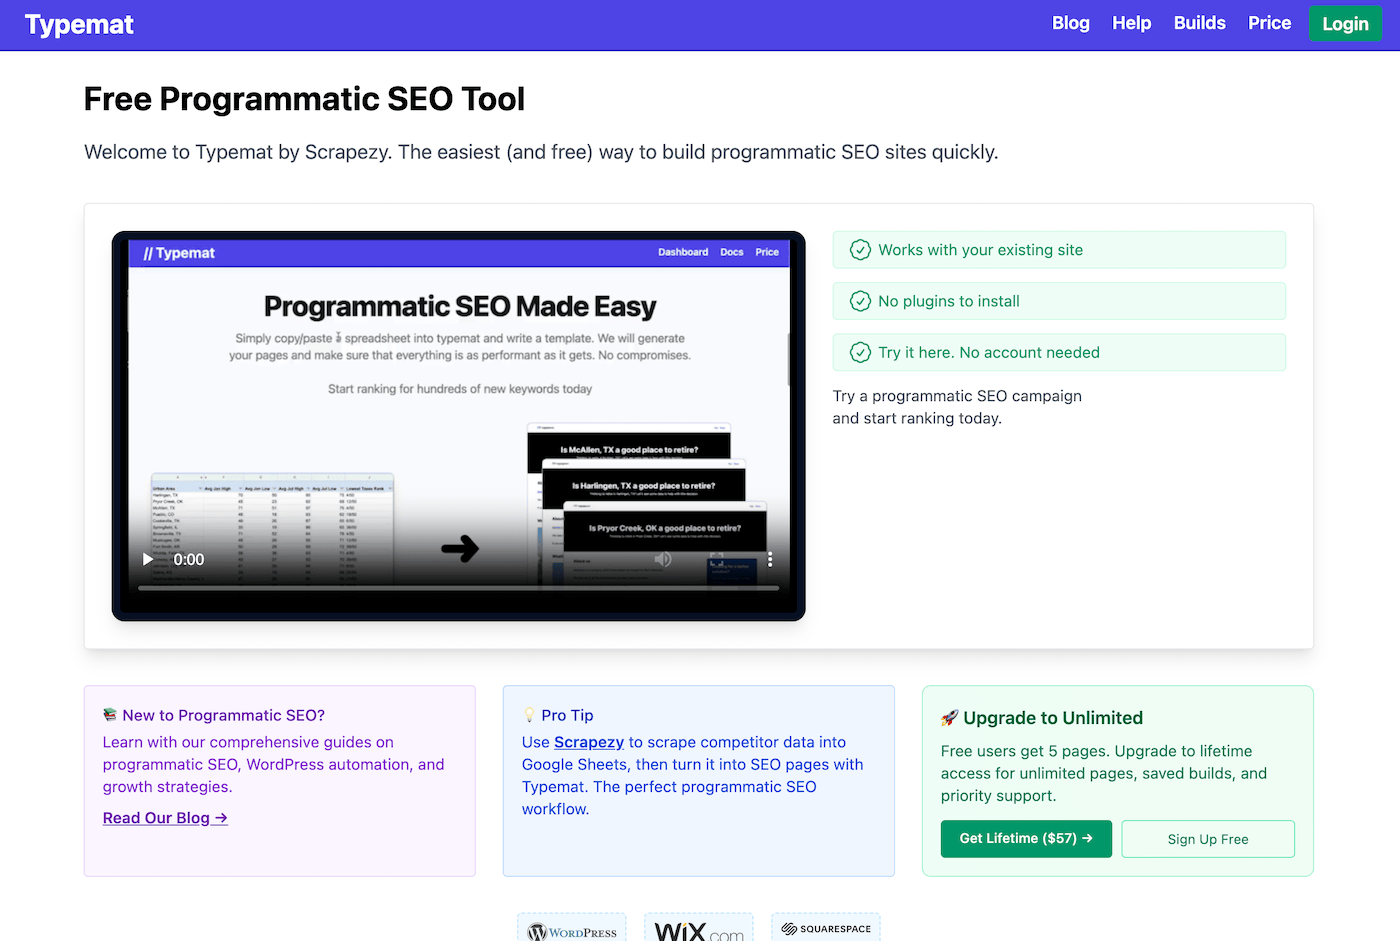Go to the Help nav item

tap(1131, 23)
